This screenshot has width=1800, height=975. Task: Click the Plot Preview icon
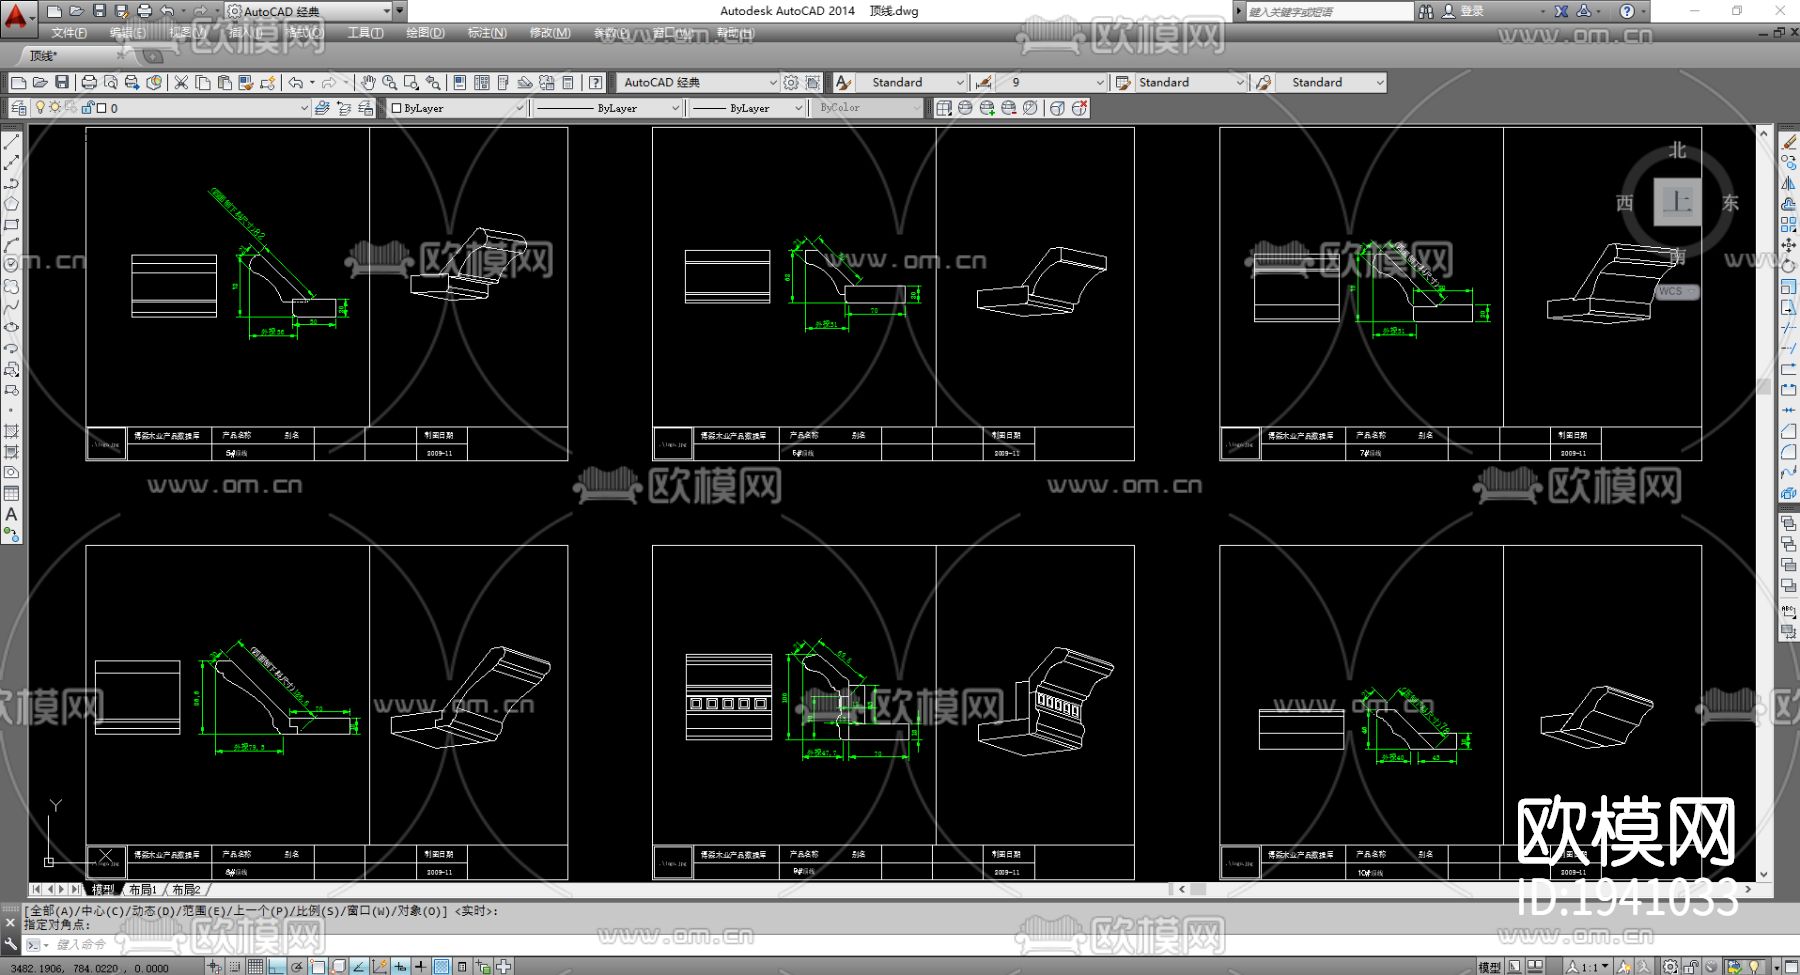point(111,82)
